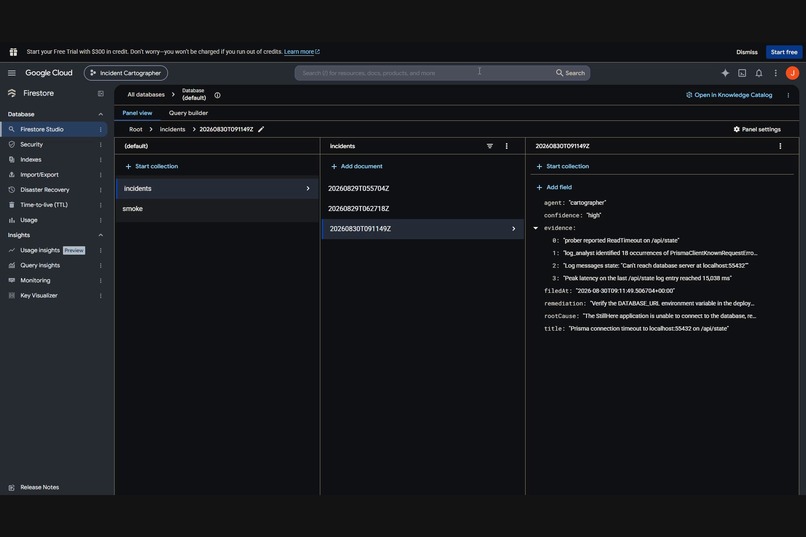This screenshot has height=537, width=806.
Task: Click the title field value Prisma connection timeout
Action: [648, 329]
